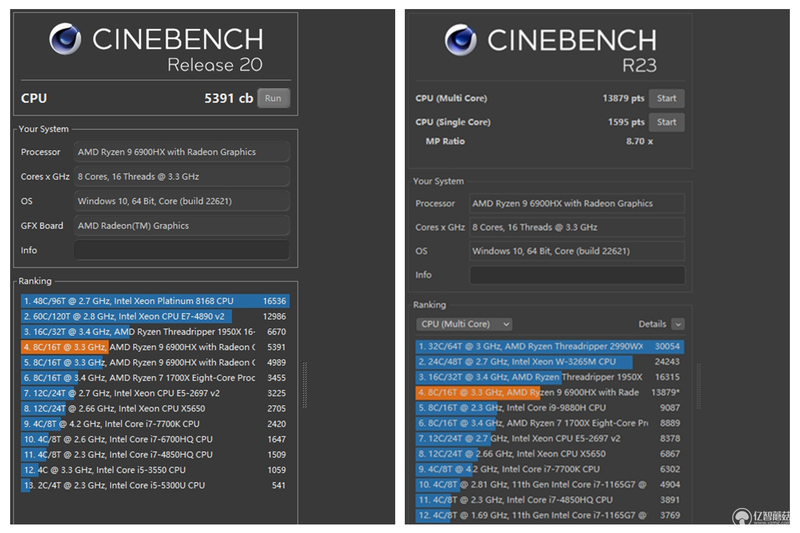Select R23 ranking row Core i9-9880H 9087
The height and width of the screenshot is (533, 800).
(549, 408)
